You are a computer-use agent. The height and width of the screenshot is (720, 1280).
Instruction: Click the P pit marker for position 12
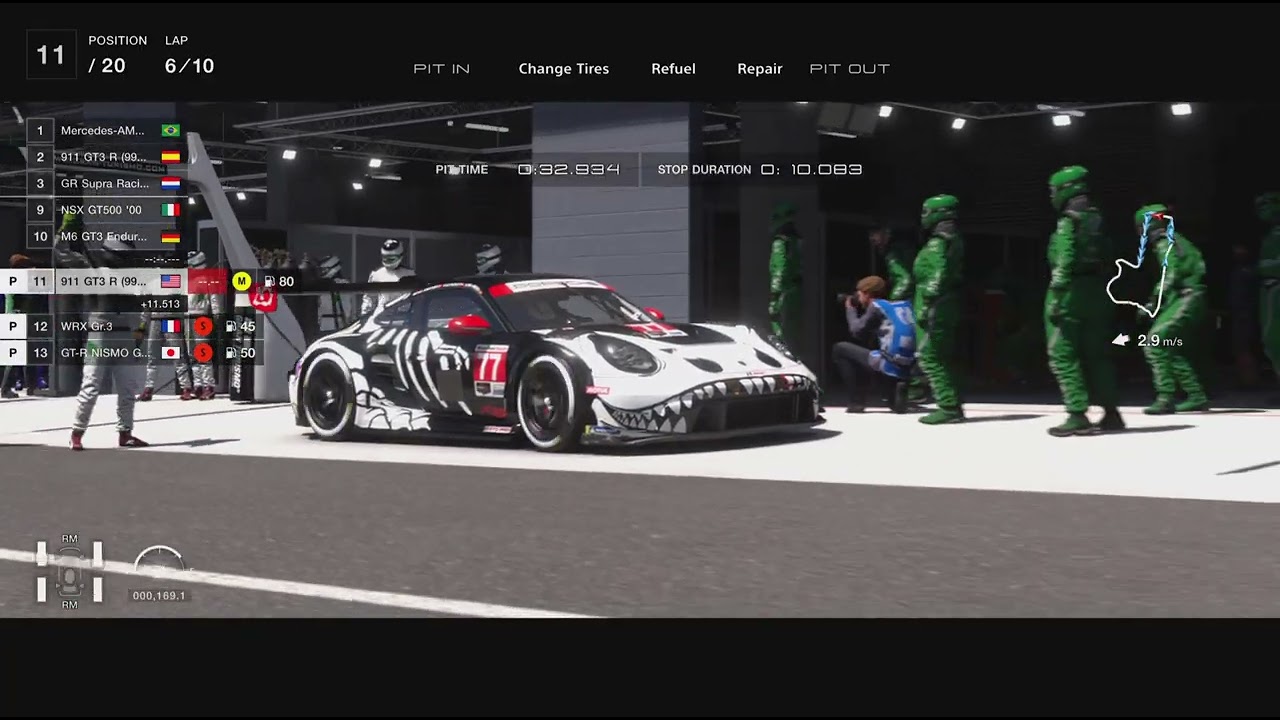pos(12,326)
